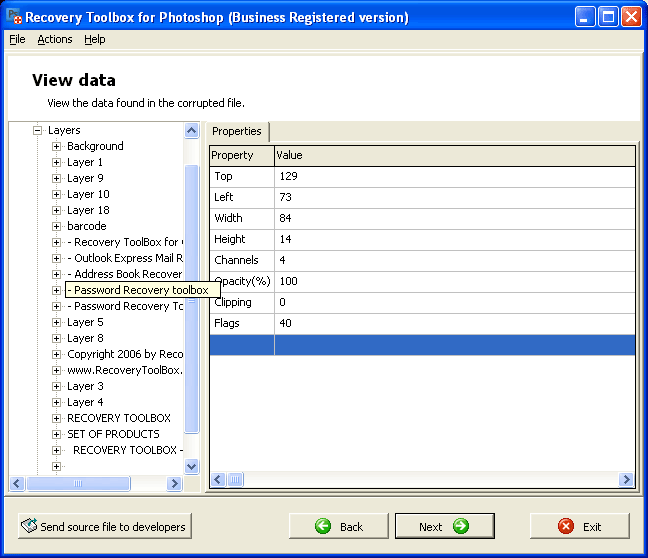Click the red X icon on Exit button
The height and width of the screenshot is (558, 648).
click(566, 526)
